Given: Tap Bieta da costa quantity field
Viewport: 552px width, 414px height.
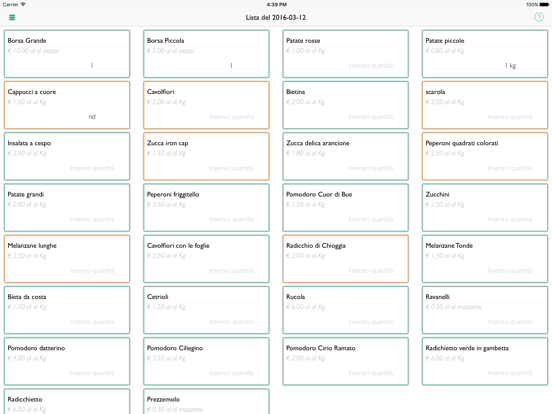Looking at the screenshot, I should [92, 321].
